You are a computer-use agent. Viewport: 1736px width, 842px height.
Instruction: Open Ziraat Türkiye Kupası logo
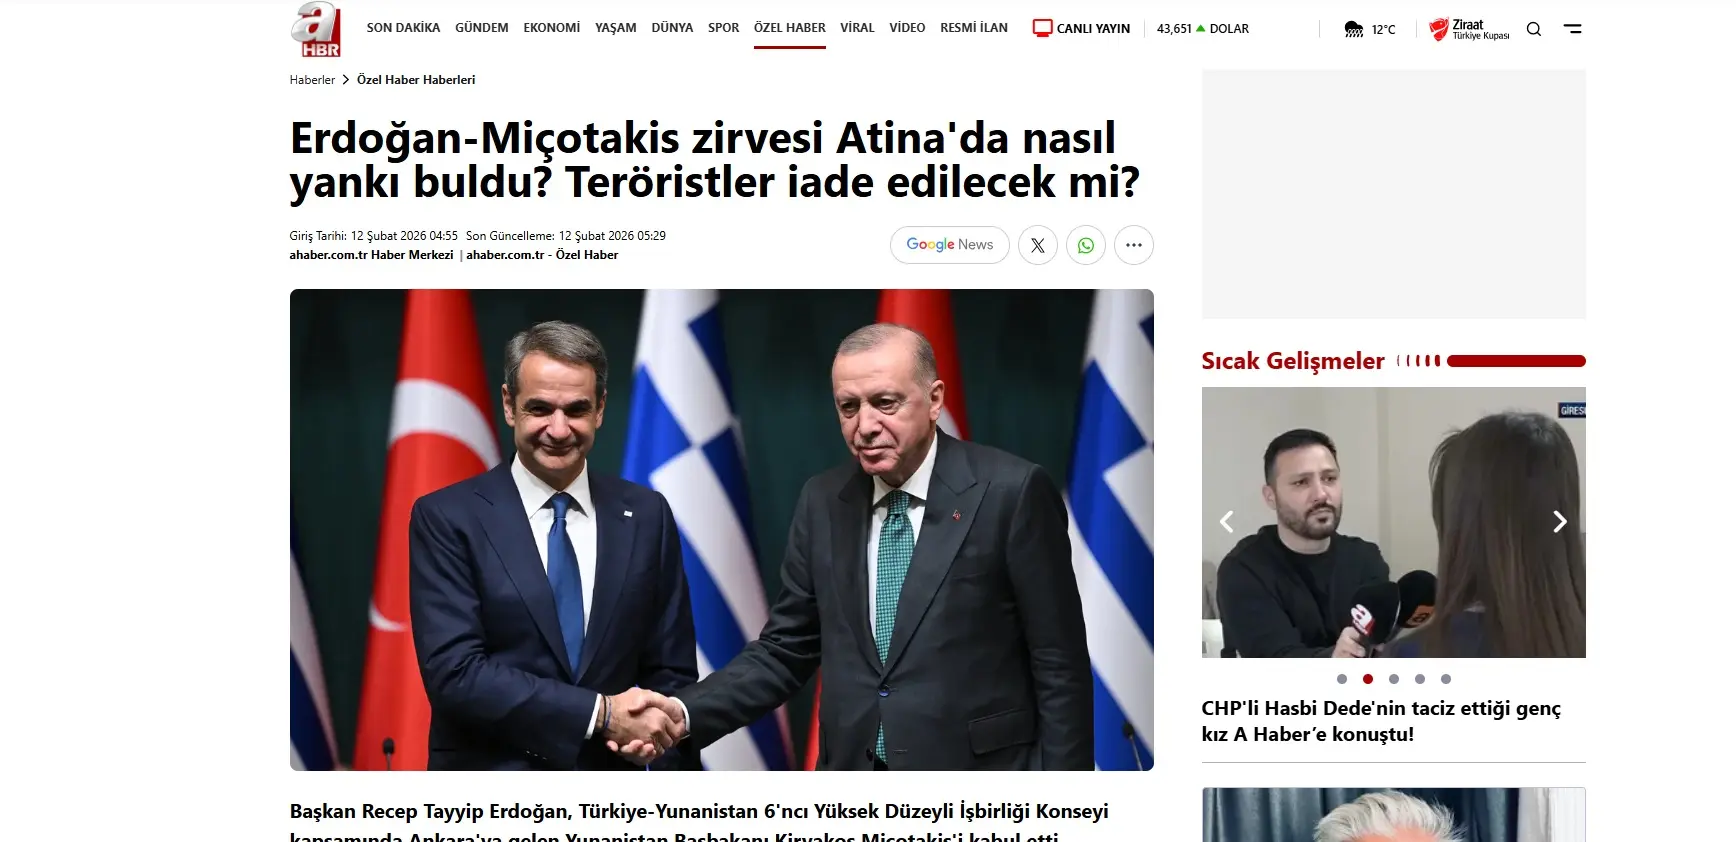pyautogui.click(x=1469, y=29)
